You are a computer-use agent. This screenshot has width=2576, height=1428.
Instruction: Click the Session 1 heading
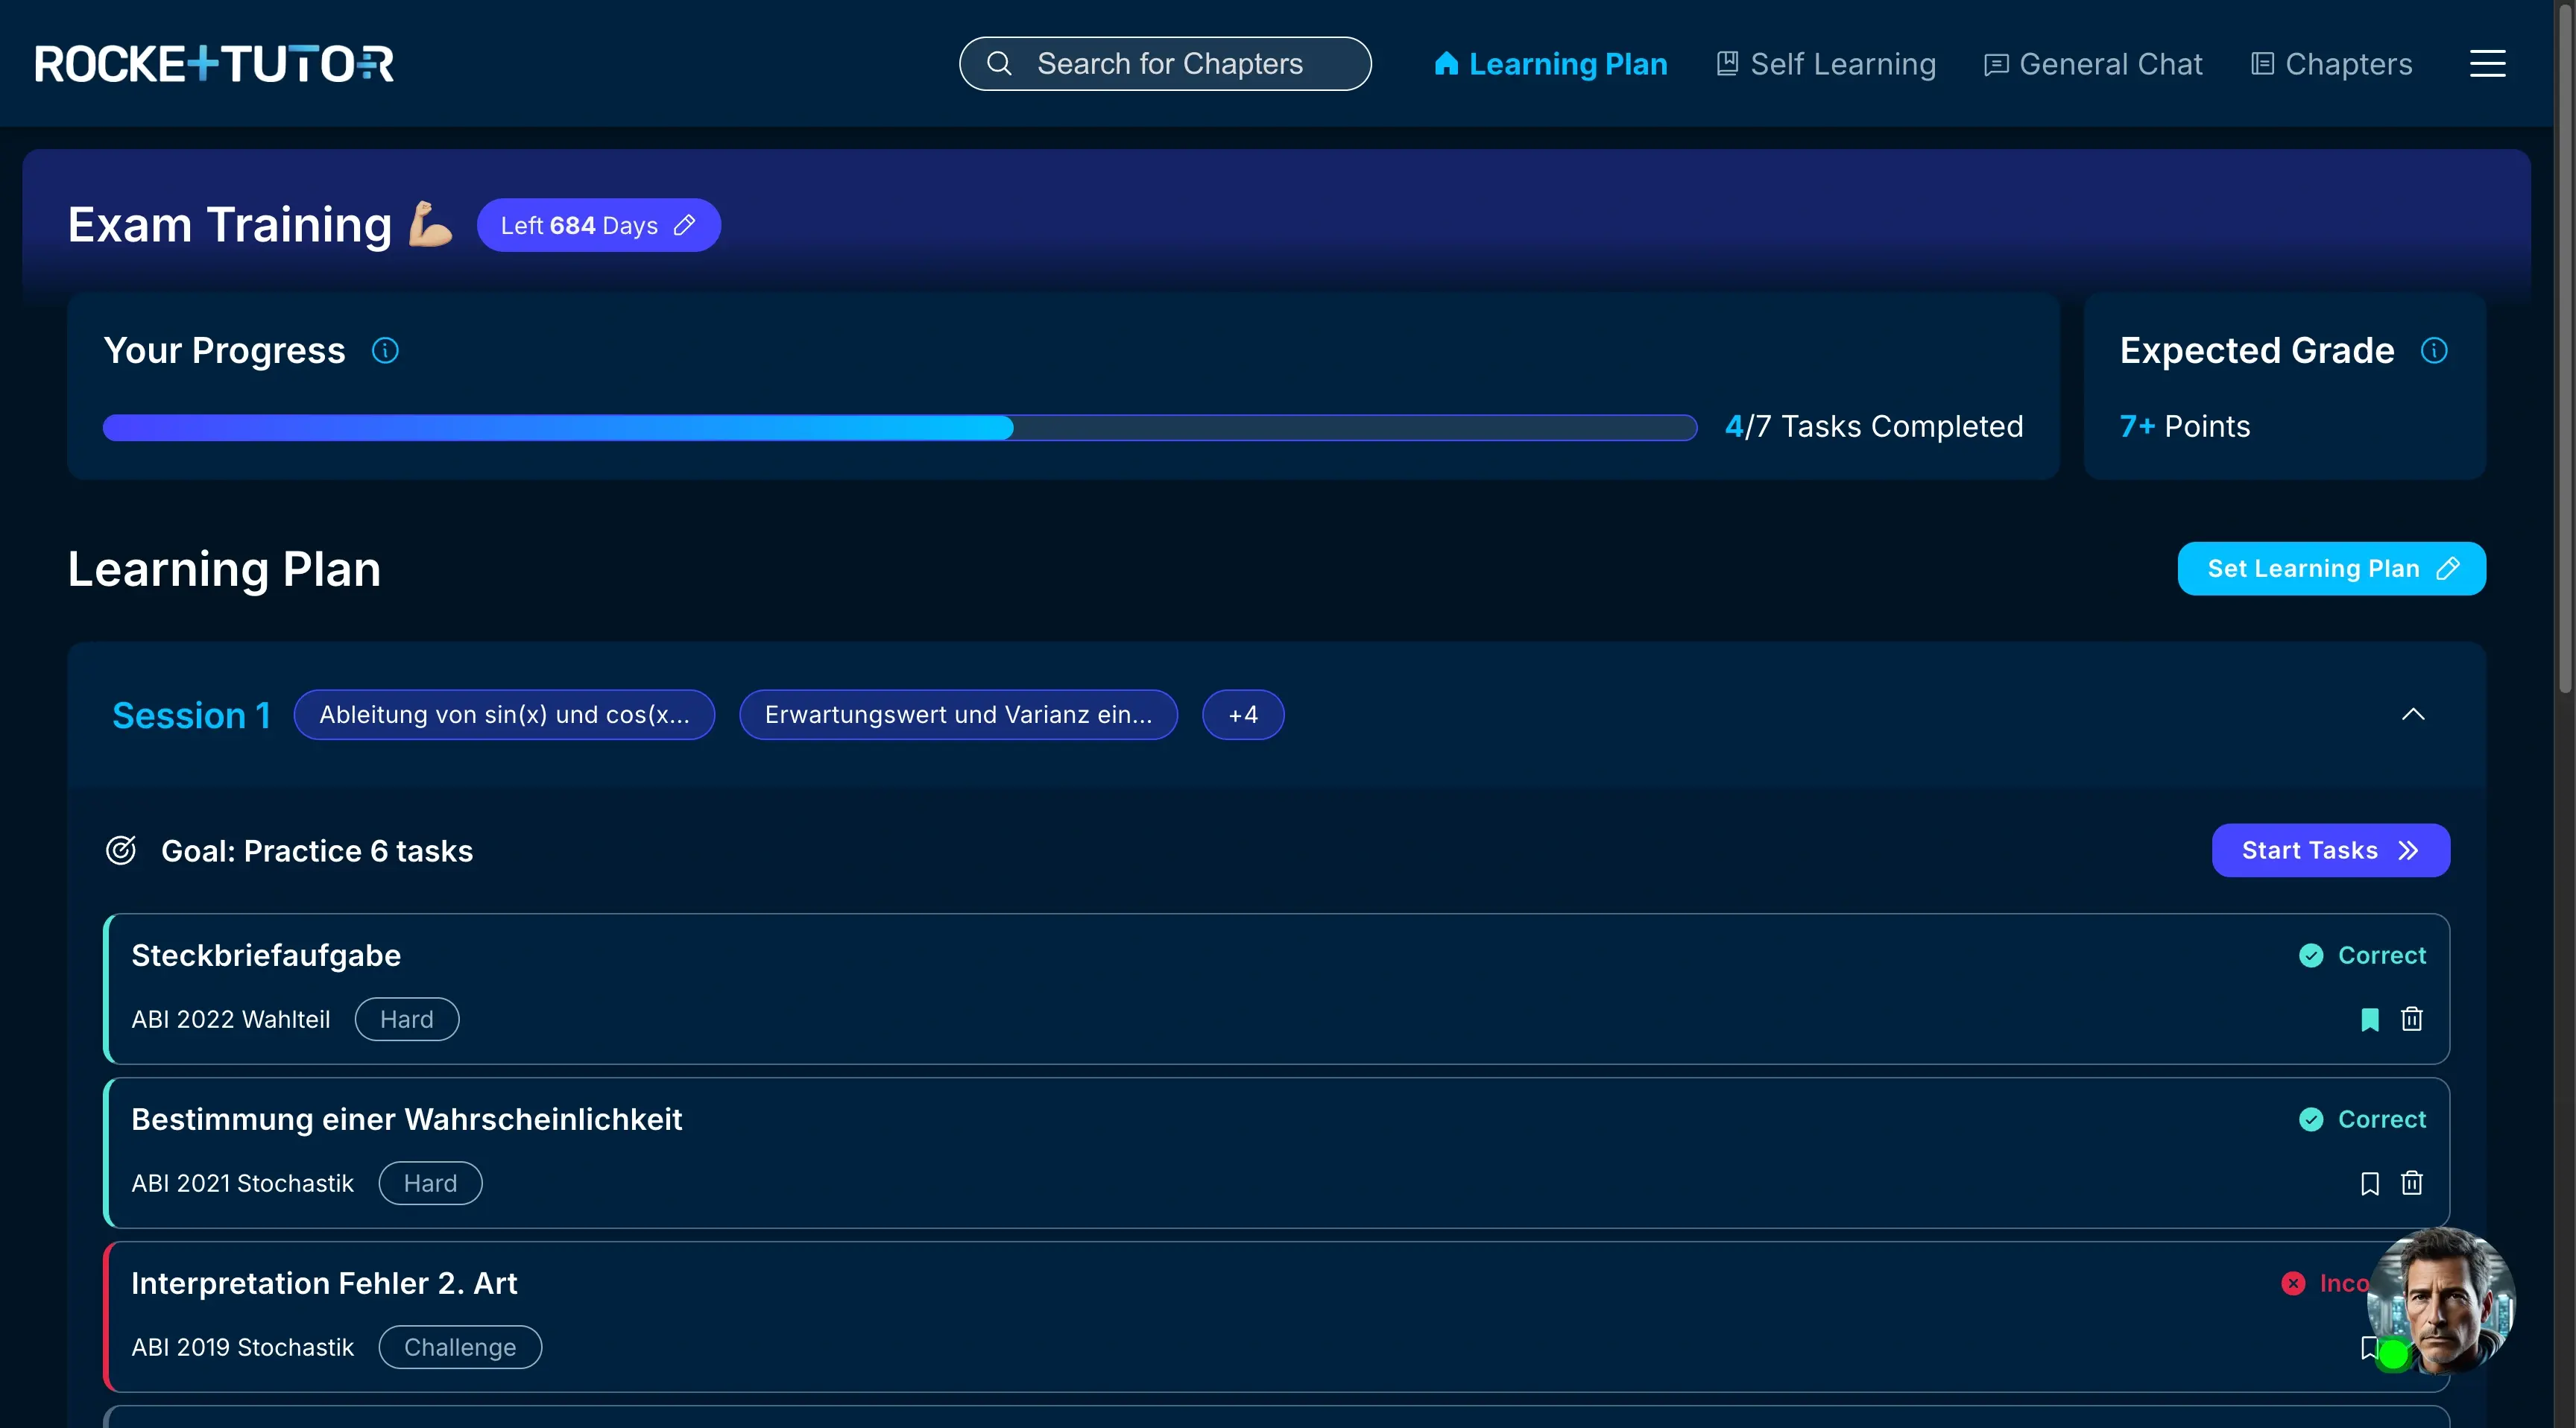[x=191, y=715]
